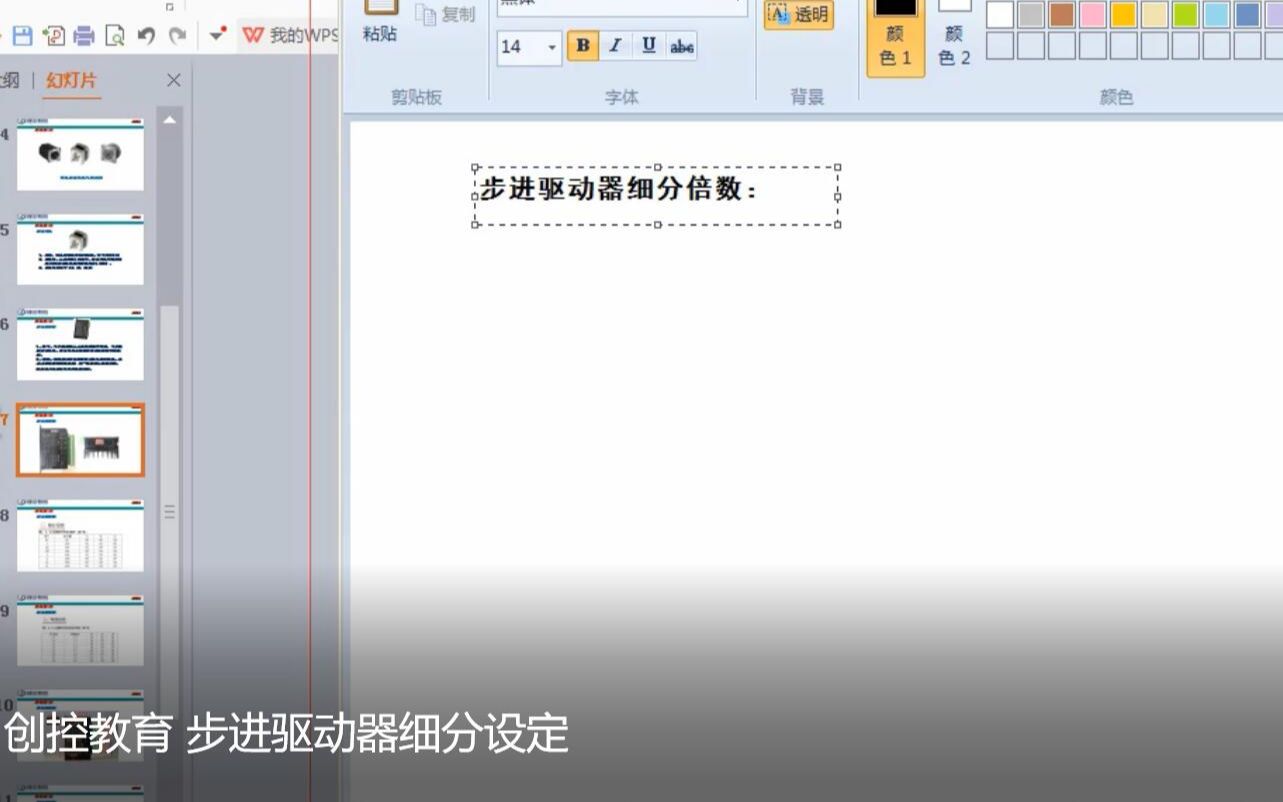
Task: Click the Print icon
Action: [x=84, y=36]
